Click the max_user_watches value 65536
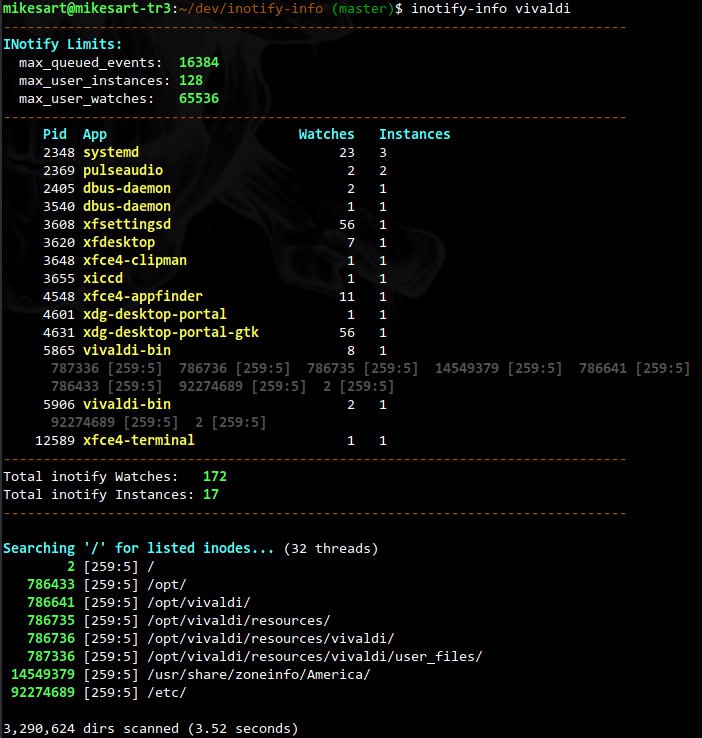This screenshot has height=738, width=702. point(199,98)
